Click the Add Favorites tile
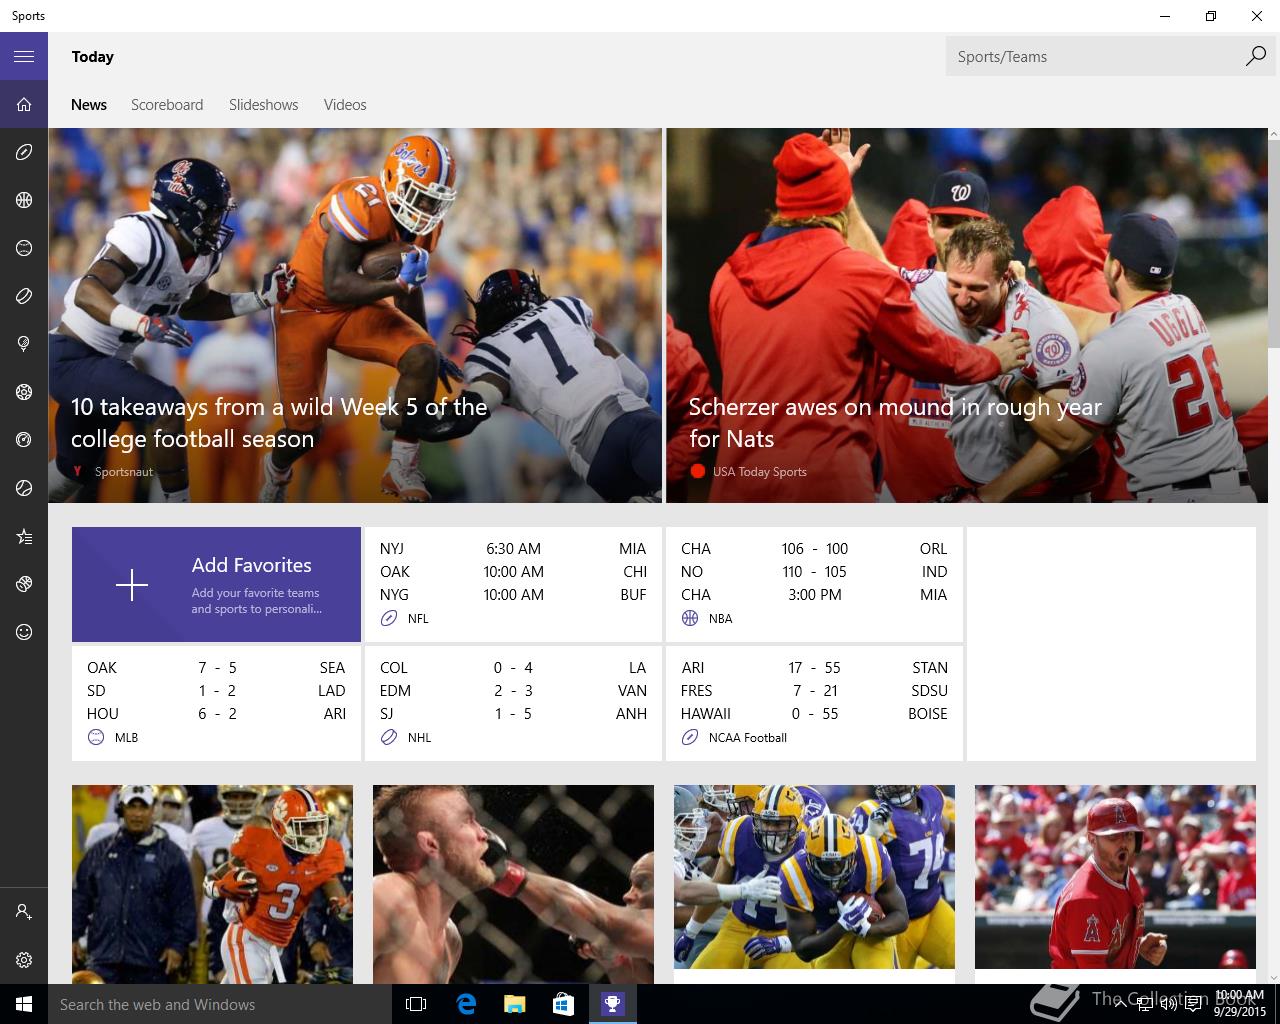Image resolution: width=1280 pixels, height=1024 pixels. (216, 585)
